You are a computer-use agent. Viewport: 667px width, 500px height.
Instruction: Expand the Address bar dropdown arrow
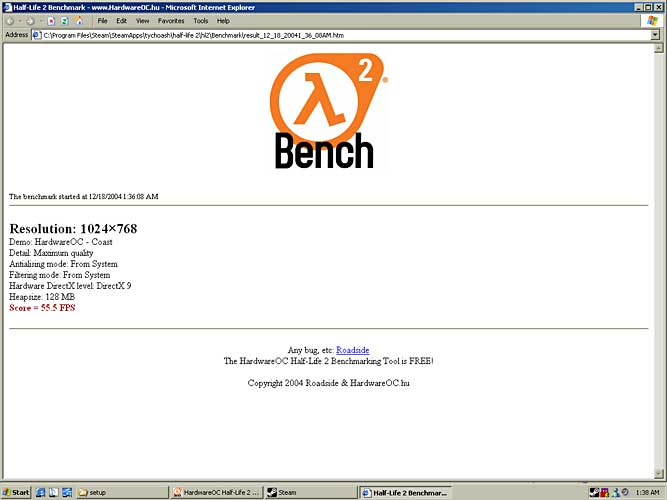(655, 35)
